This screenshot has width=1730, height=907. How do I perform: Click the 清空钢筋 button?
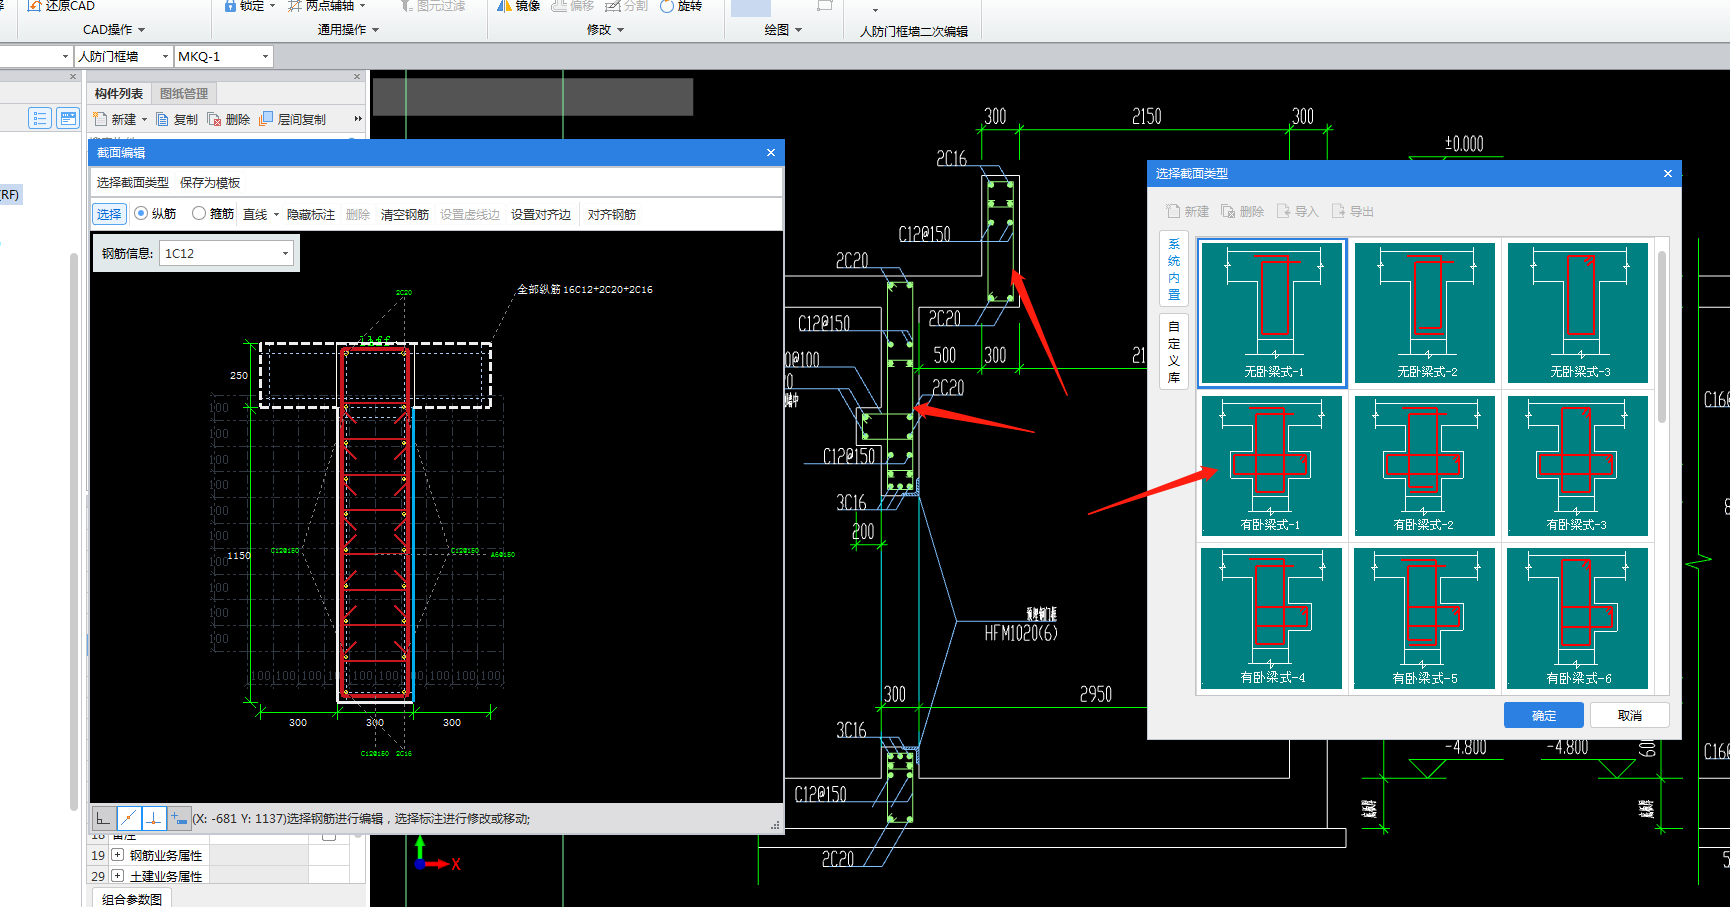click(x=405, y=215)
